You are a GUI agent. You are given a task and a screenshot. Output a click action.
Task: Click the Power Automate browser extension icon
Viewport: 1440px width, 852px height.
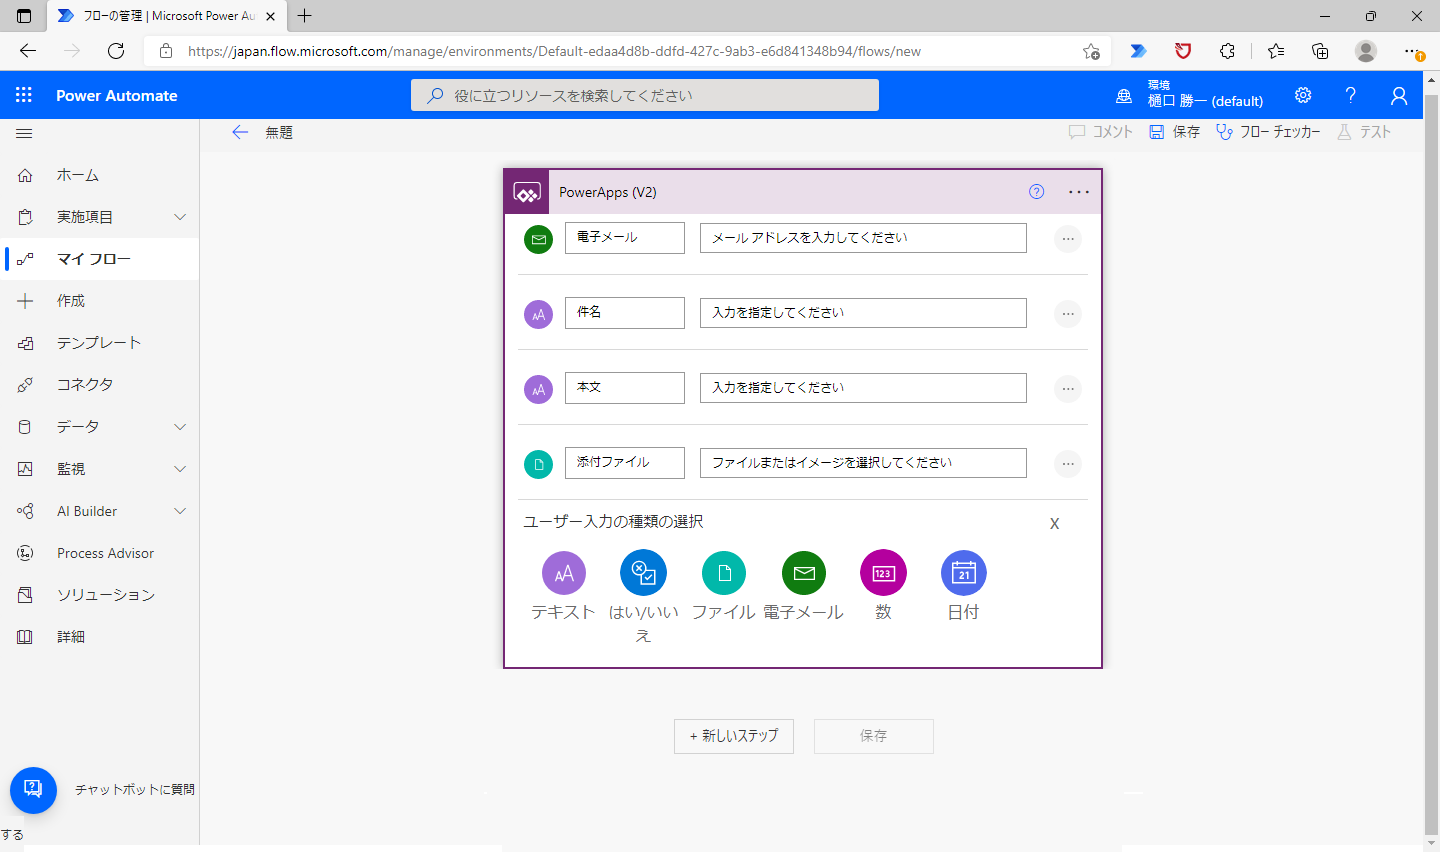(x=1138, y=51)
